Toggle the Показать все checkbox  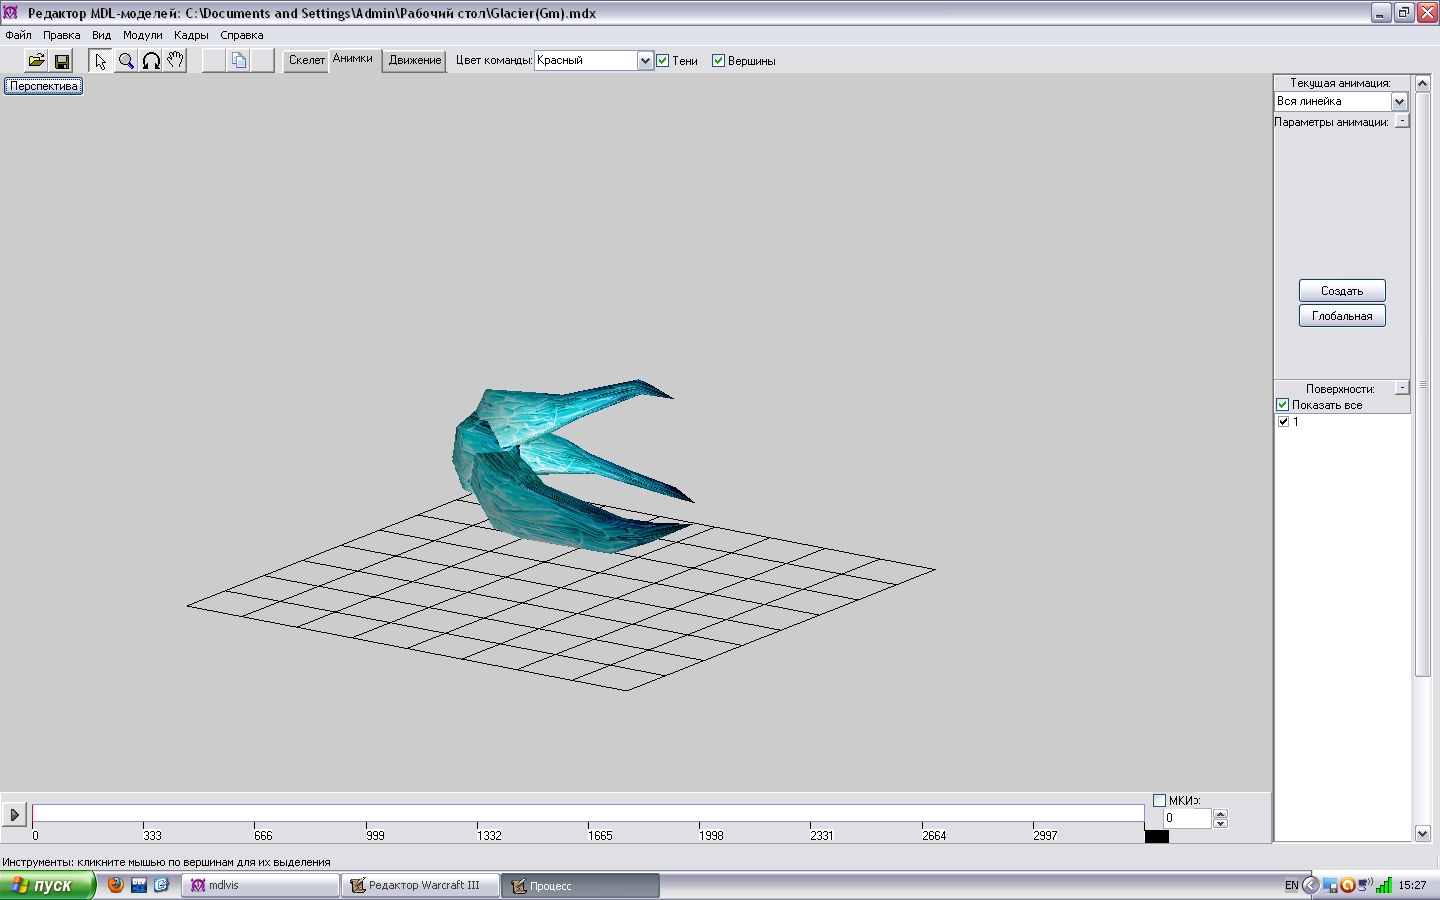click(1283, 405)
